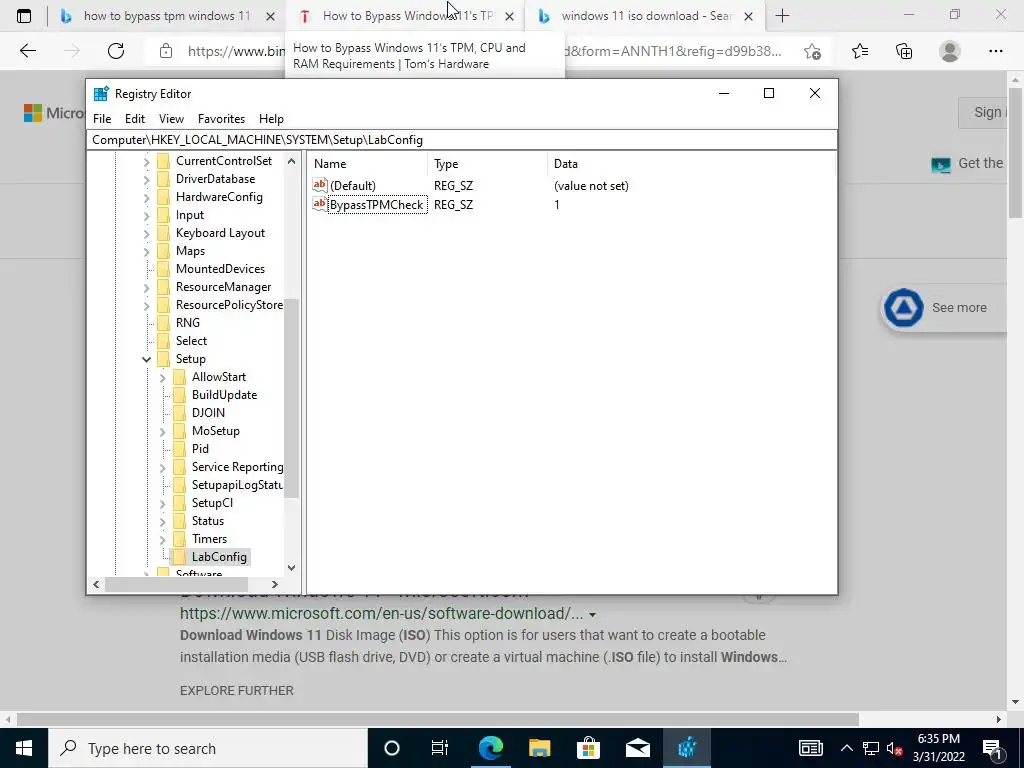Select the (Default) string value icon
Screen dimensions: 1024x768
tap(319, 185)
